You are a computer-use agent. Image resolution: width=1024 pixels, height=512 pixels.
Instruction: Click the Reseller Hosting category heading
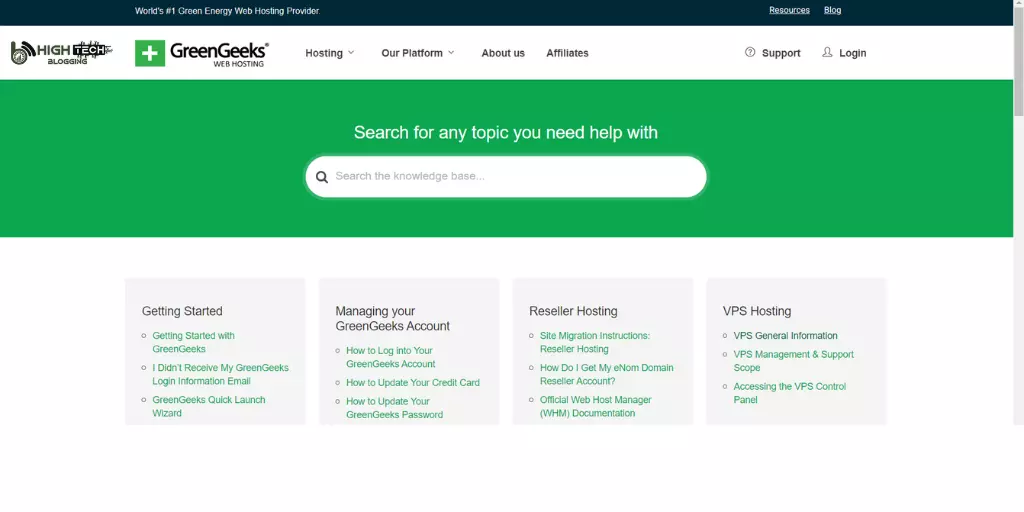pos(573,312)
